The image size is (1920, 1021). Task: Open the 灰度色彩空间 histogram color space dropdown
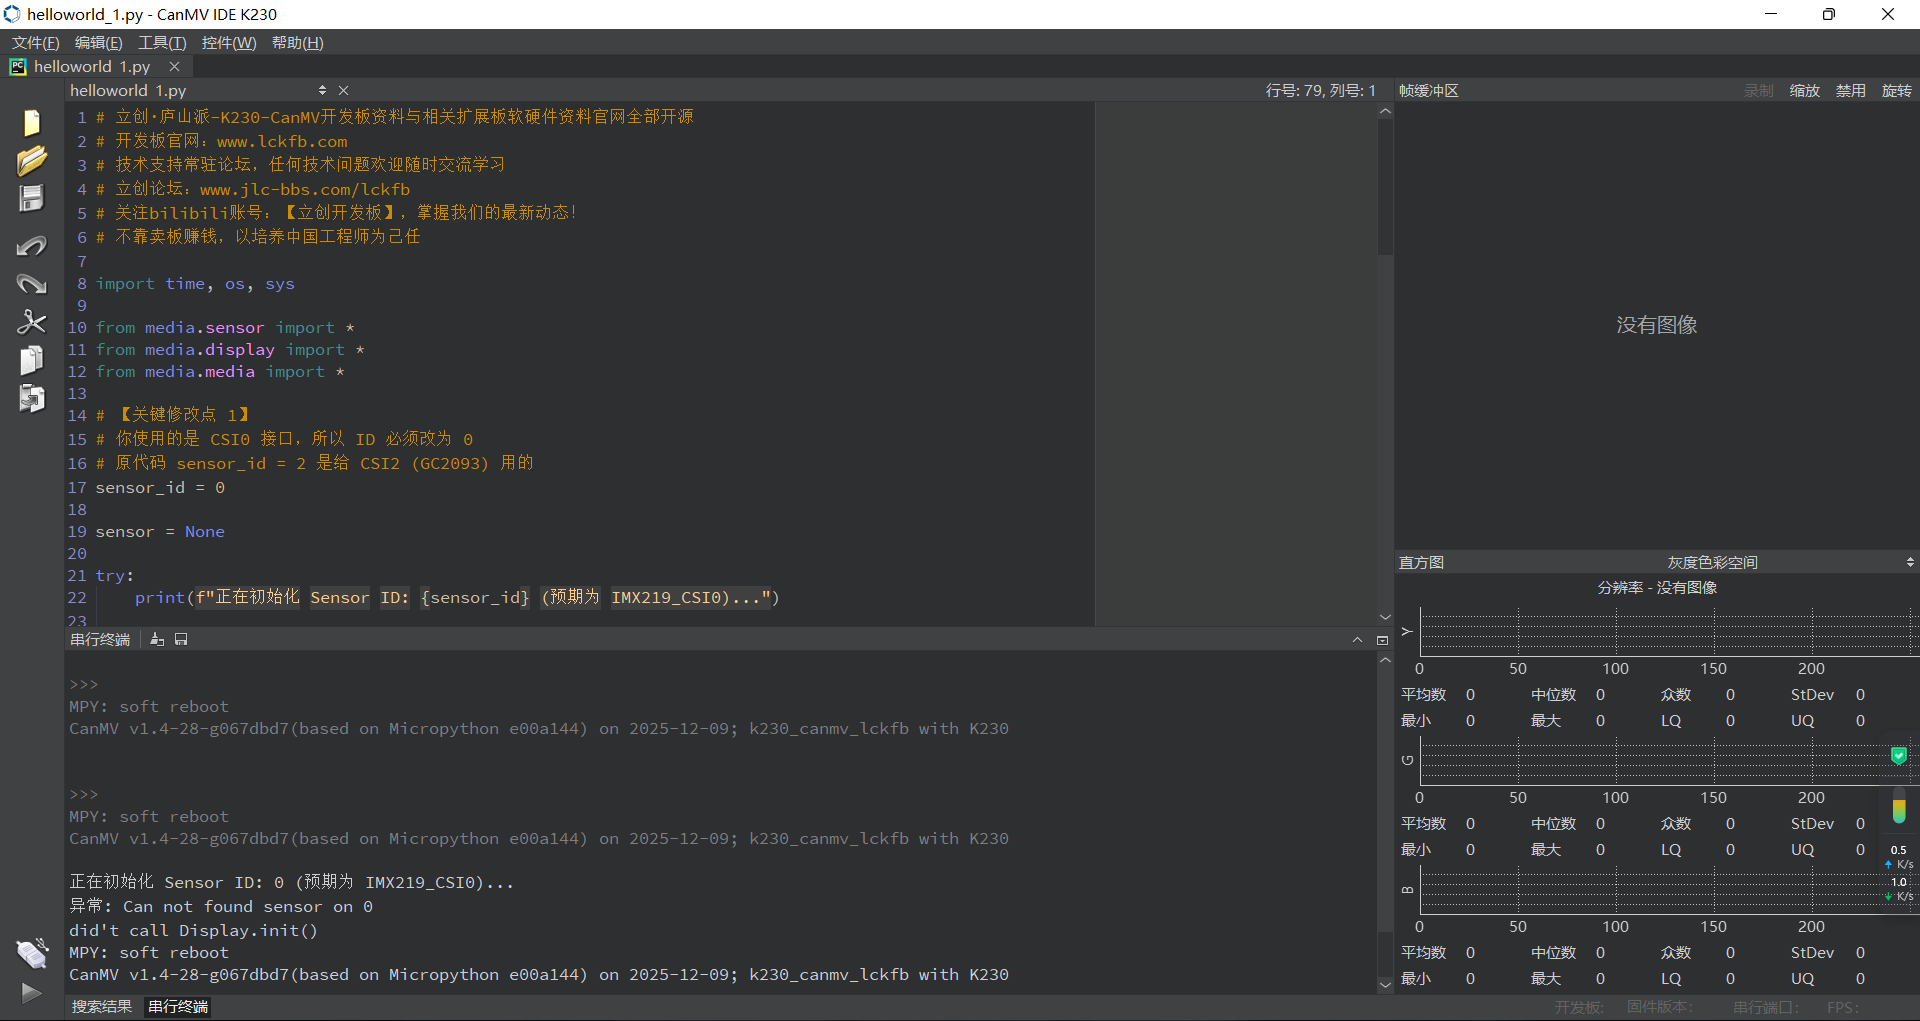tap(1788, 563)
